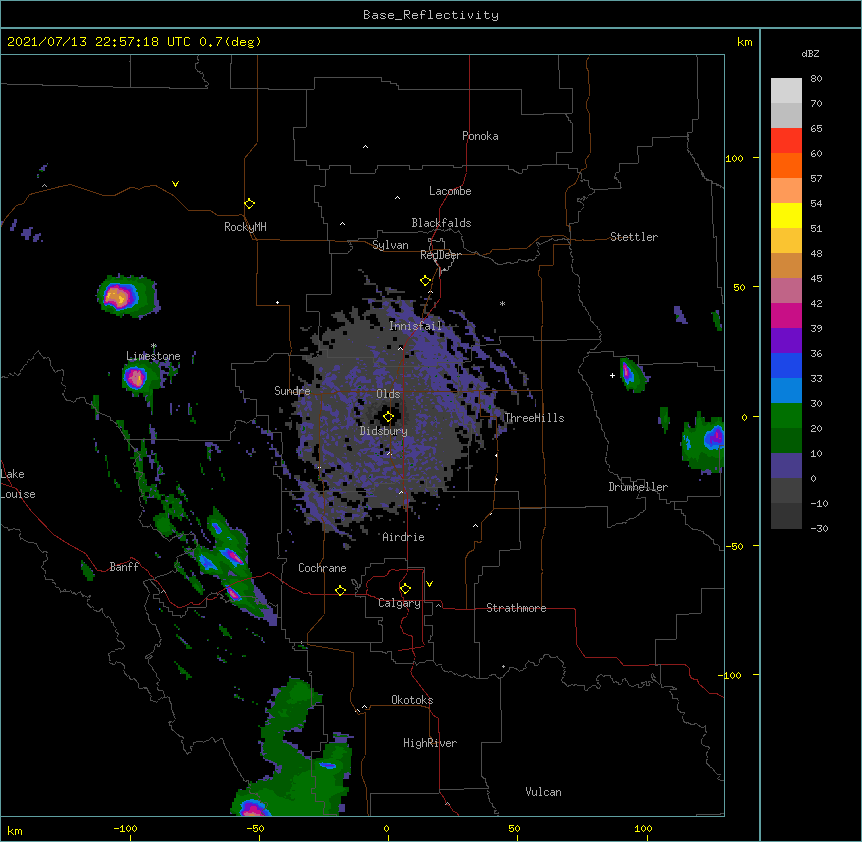Select the bright green 20-30 dBZ legend swatch
Image resolution: width=862 pixels, height=842 pixels.
pos(786,416)
